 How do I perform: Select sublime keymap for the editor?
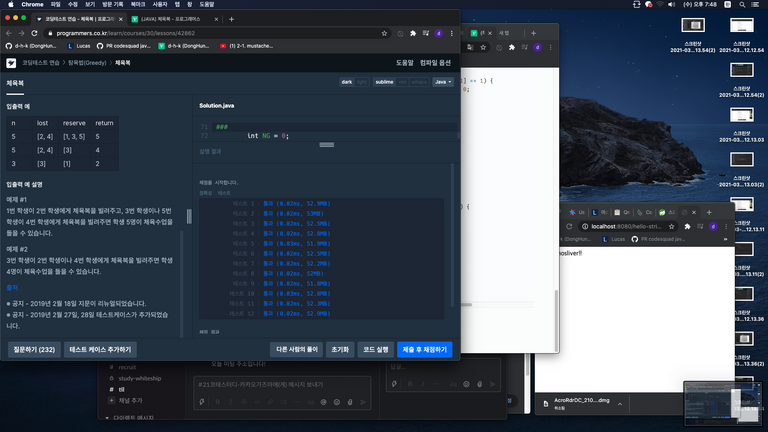384,82
